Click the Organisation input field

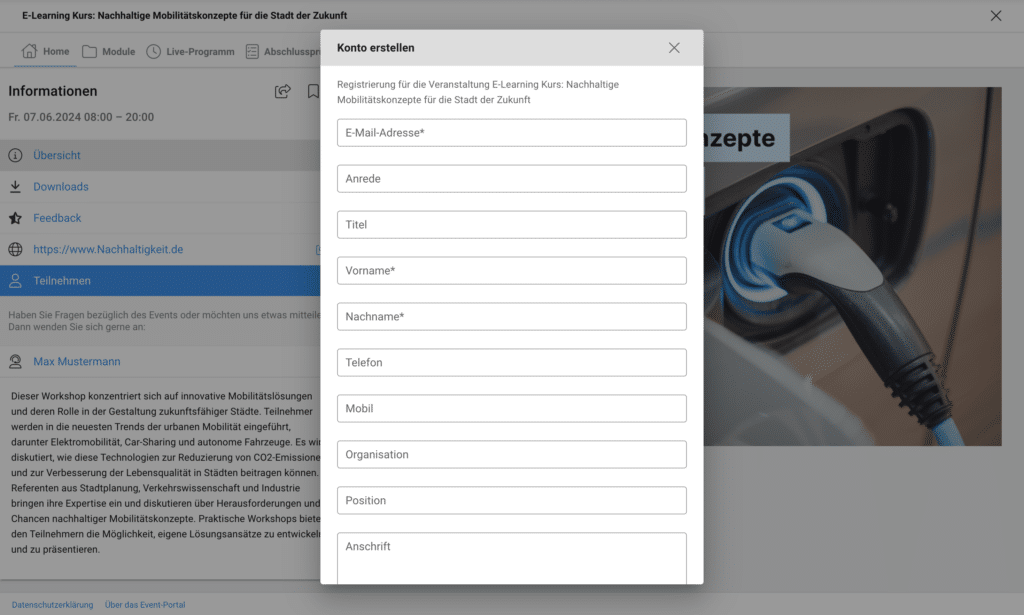click(x=511, y=455)
